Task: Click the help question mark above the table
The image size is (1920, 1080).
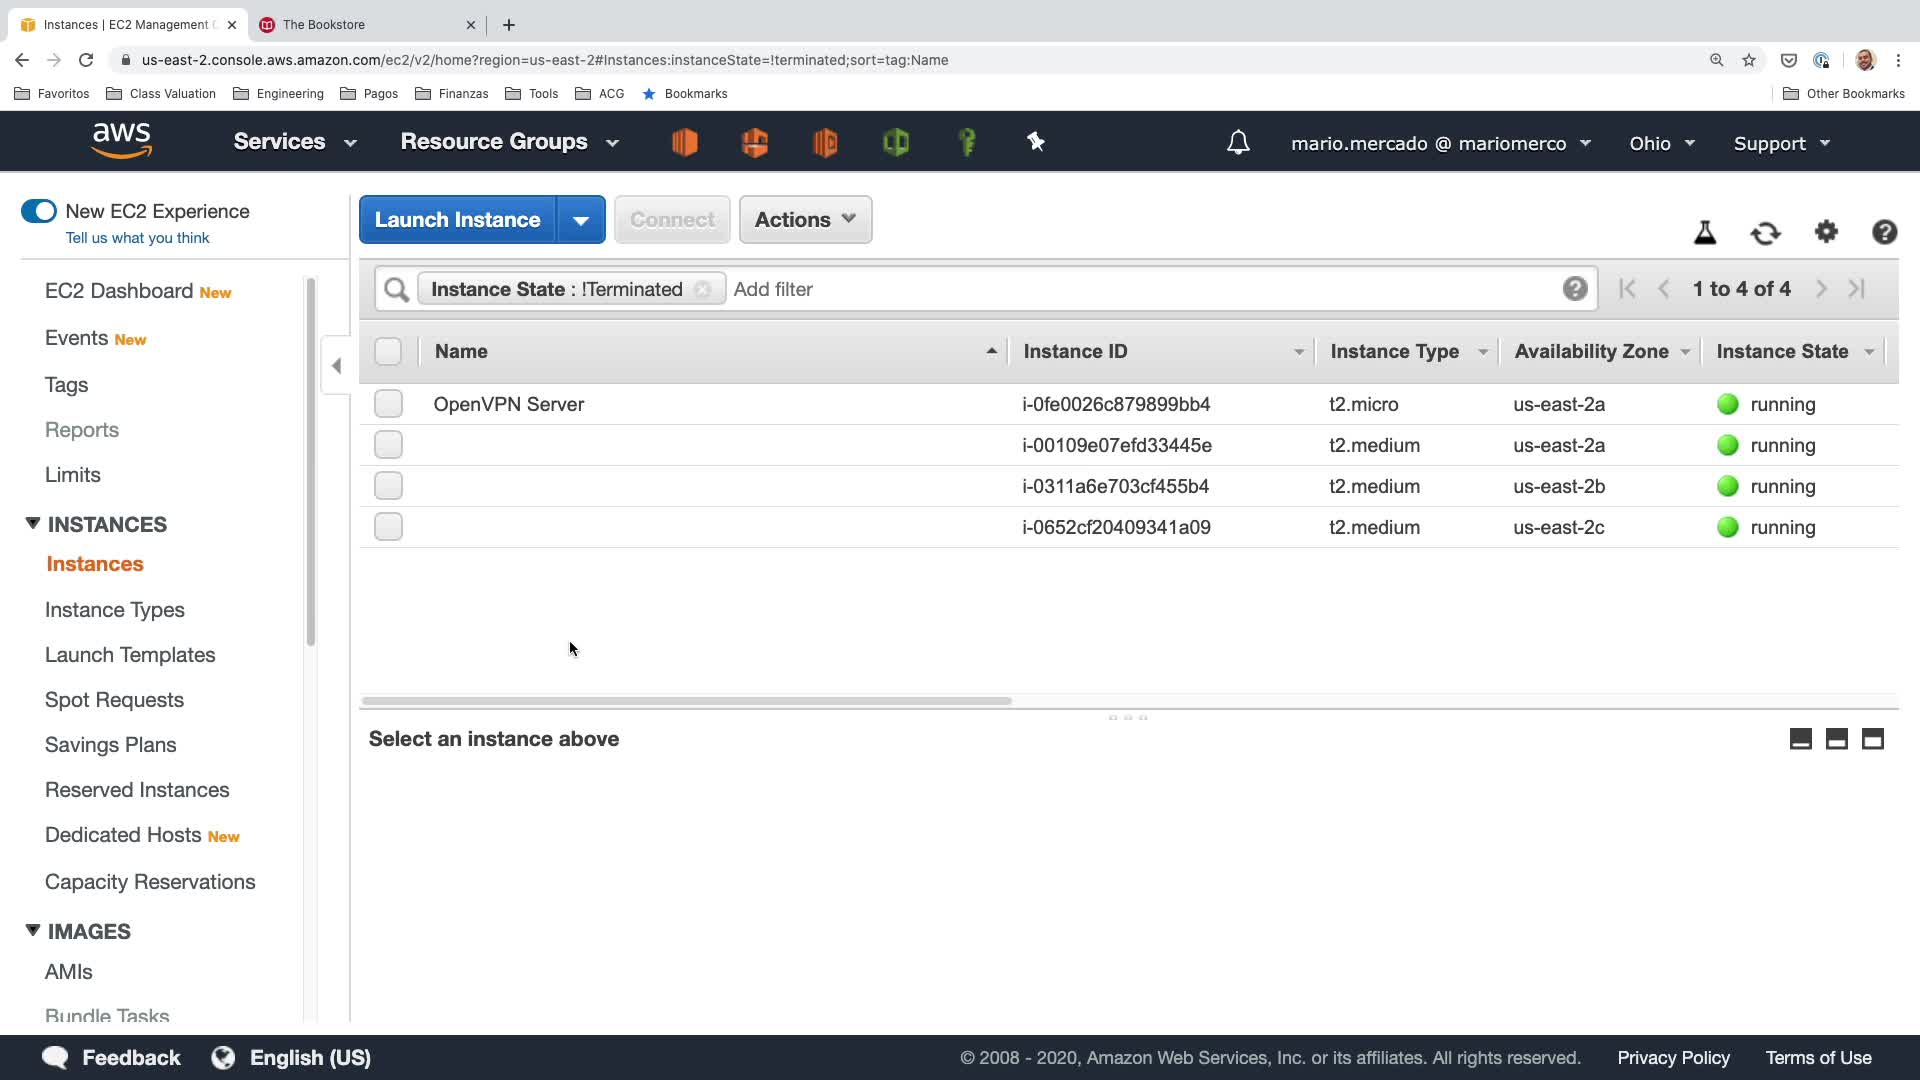Action: click(1884, 232)
